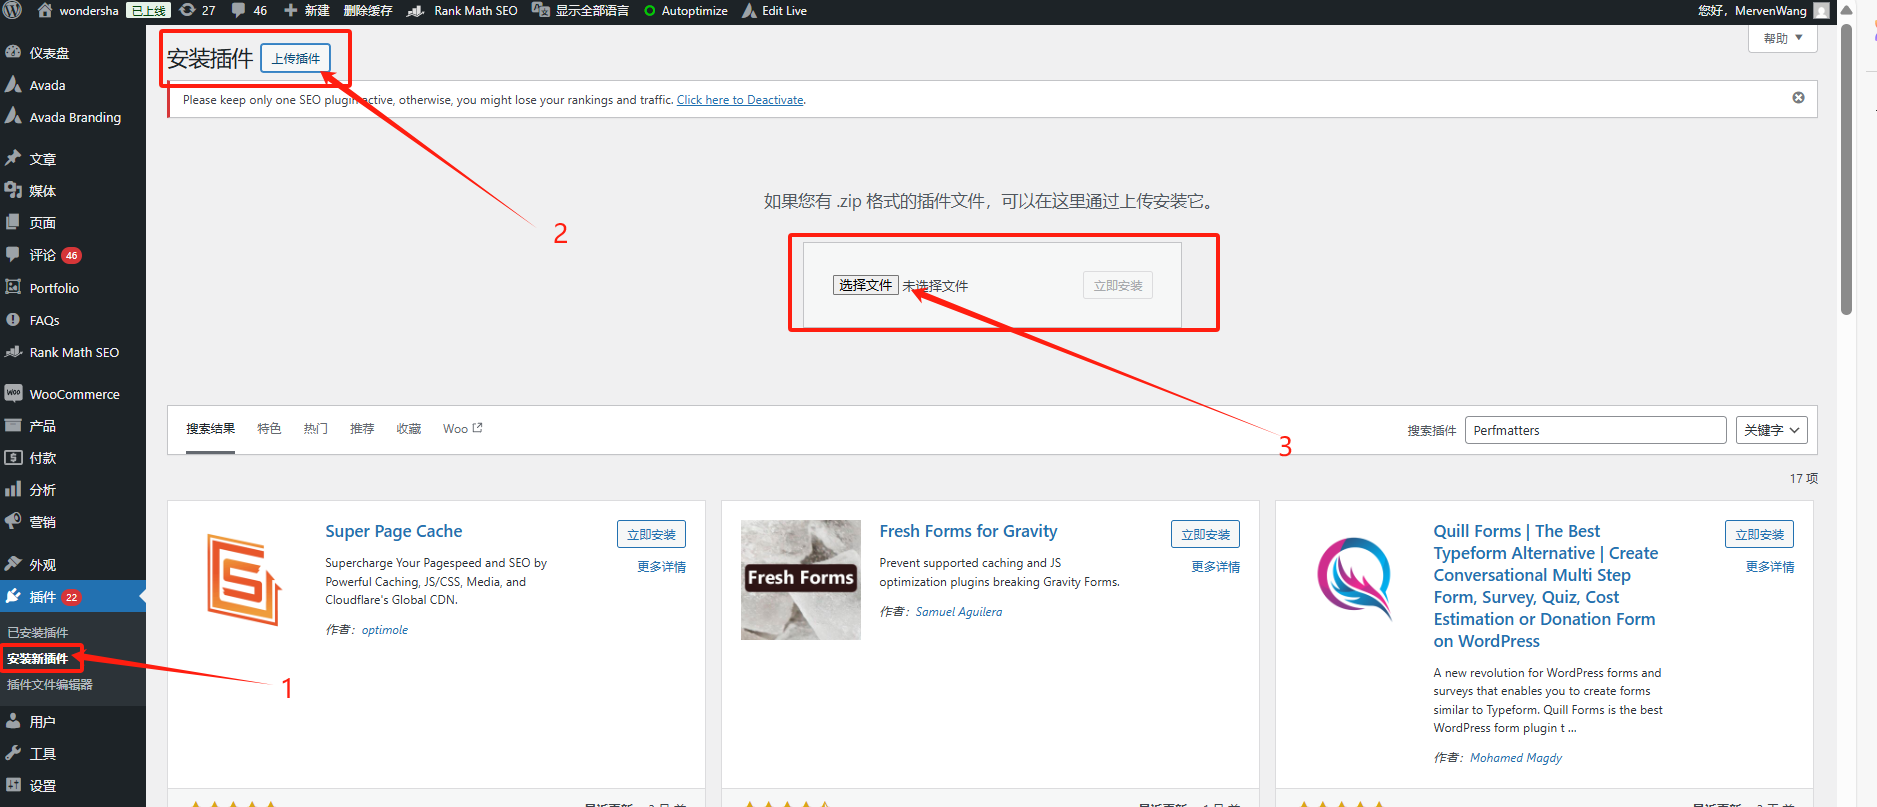Switch to the 推荐 tab
This screenshot has height=807, width=1877.
362,429
